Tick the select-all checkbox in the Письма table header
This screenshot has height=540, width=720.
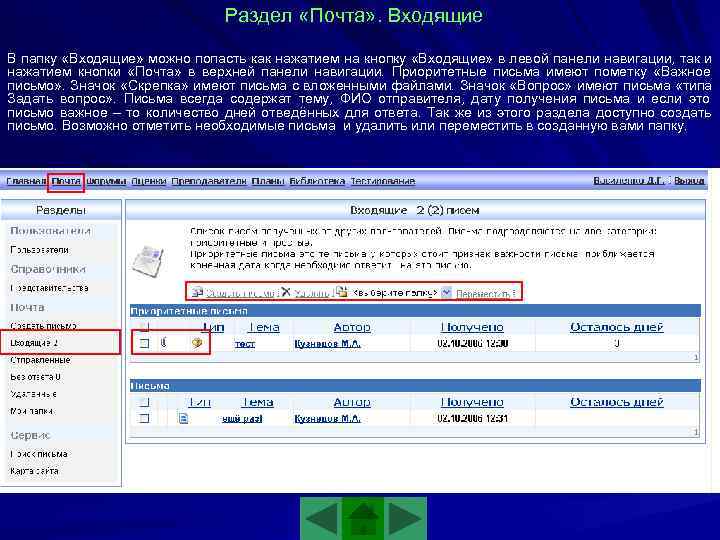[144, 402]
